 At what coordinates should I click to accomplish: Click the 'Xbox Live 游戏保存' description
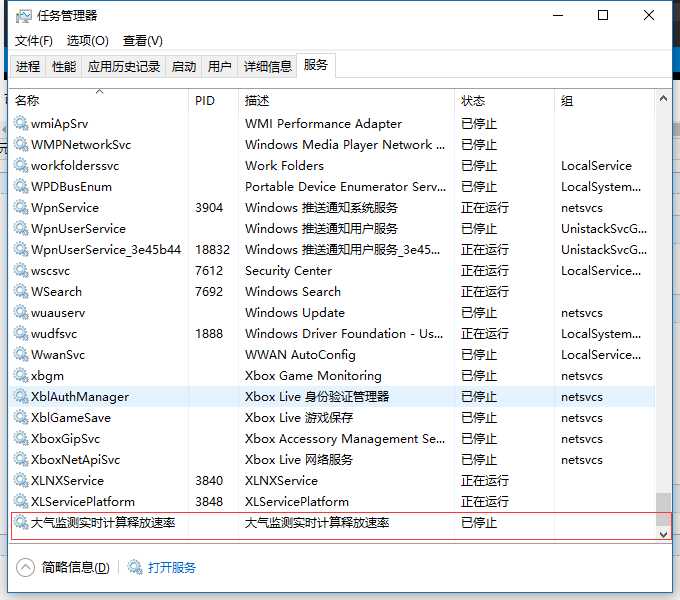tap(299, 417)
